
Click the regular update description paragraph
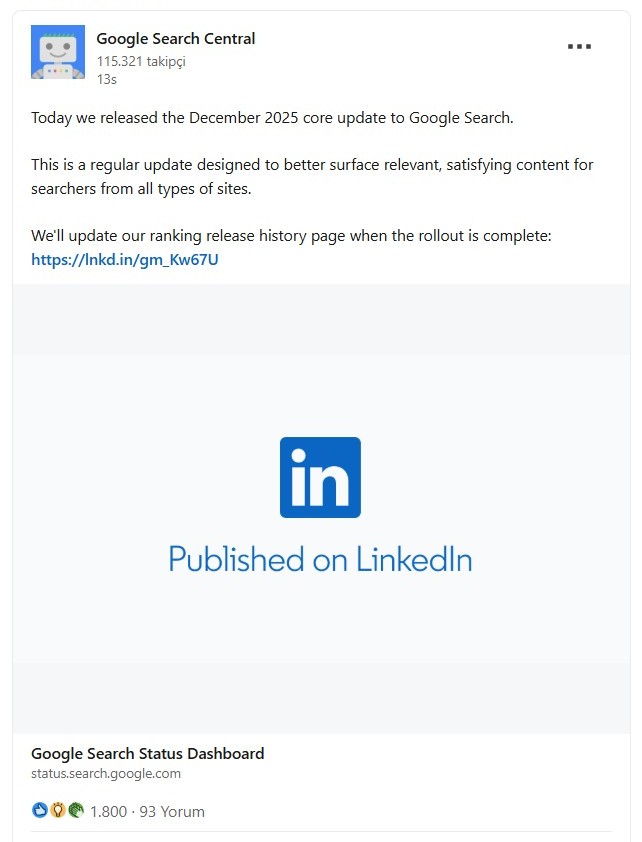click(x=312, y=176)
